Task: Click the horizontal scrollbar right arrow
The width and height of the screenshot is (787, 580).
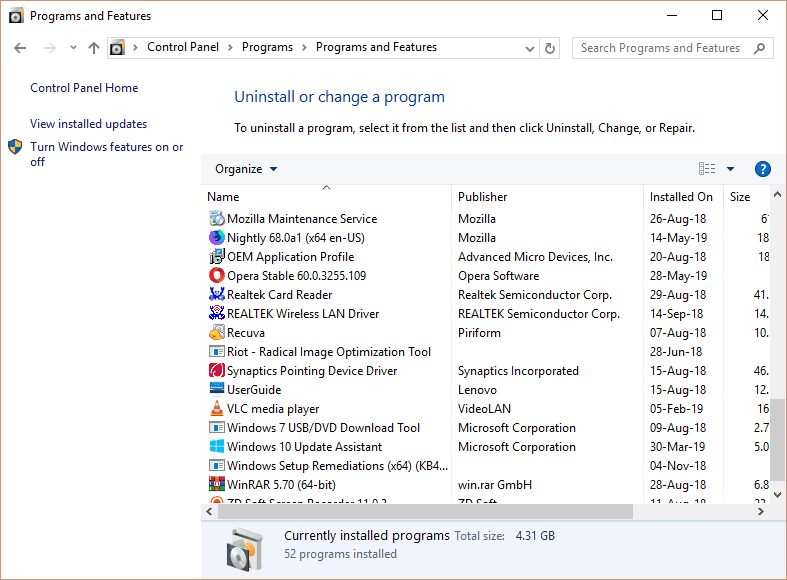Action: click(761, 512)
